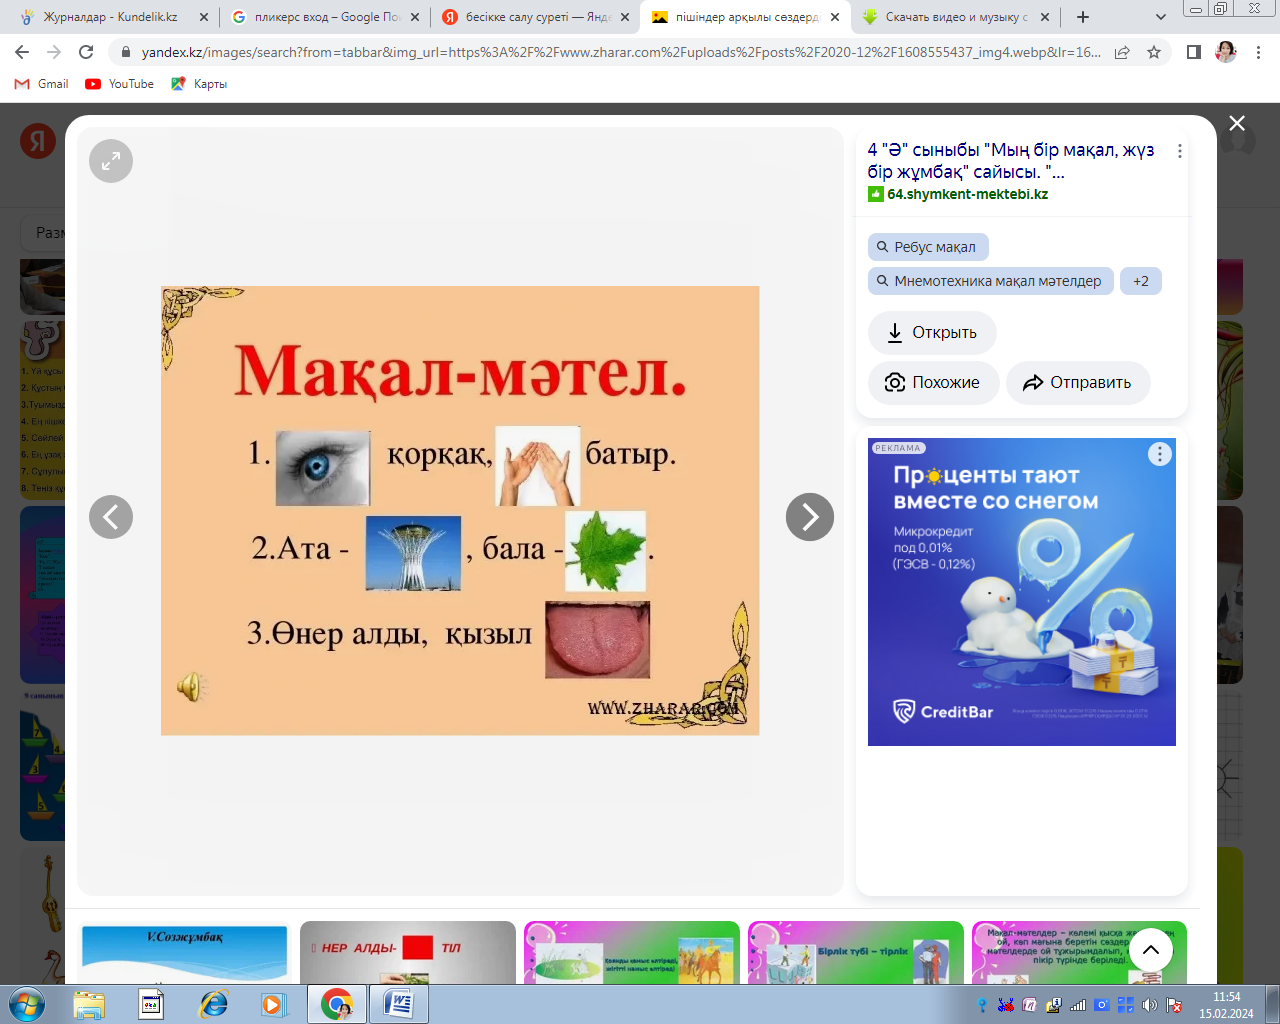Viewport: 1280px width, 1024px height.
Task: Switch to the пликерс вход Google tab
Action: coord(324,17)
